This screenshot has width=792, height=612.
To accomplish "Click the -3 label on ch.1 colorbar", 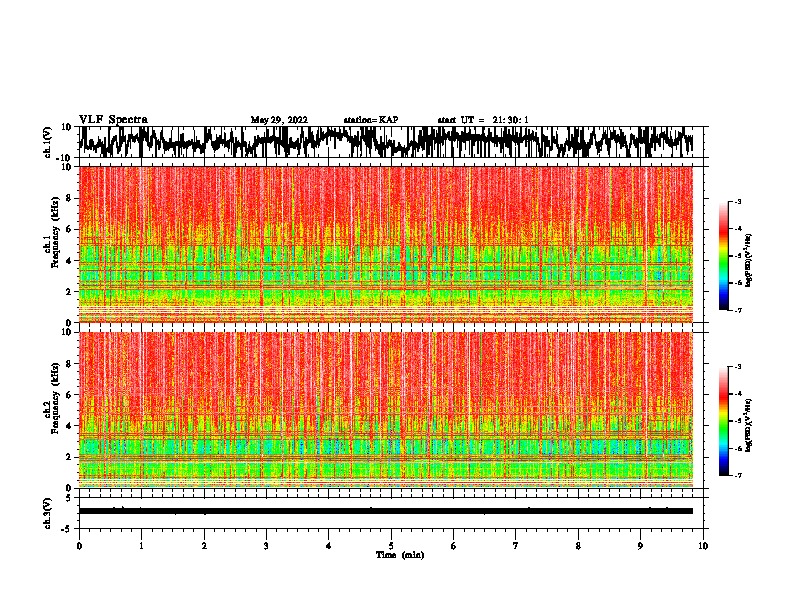I will click(737, 201).
